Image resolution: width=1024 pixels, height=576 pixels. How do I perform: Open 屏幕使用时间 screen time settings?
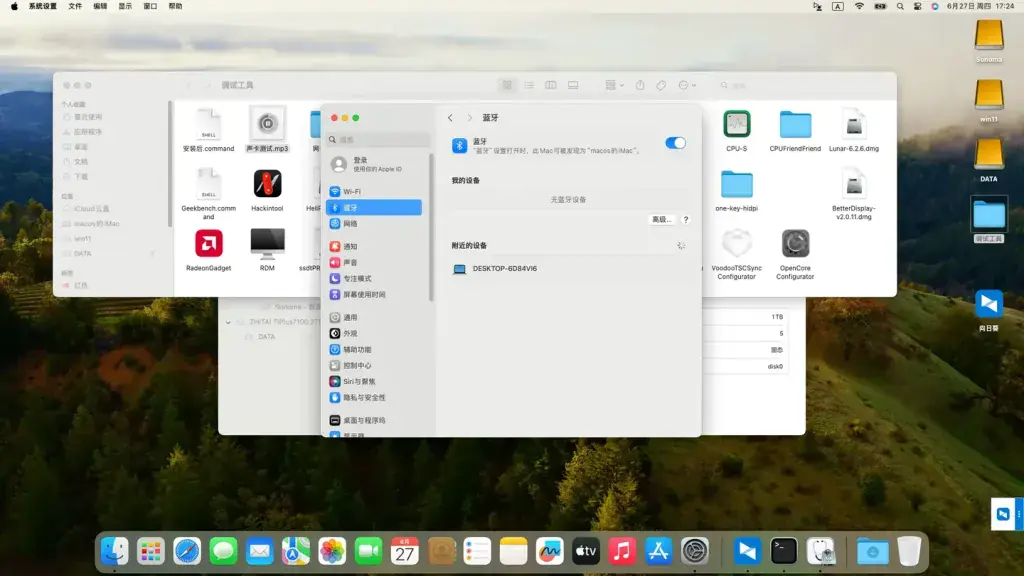[x=374, y=295]
